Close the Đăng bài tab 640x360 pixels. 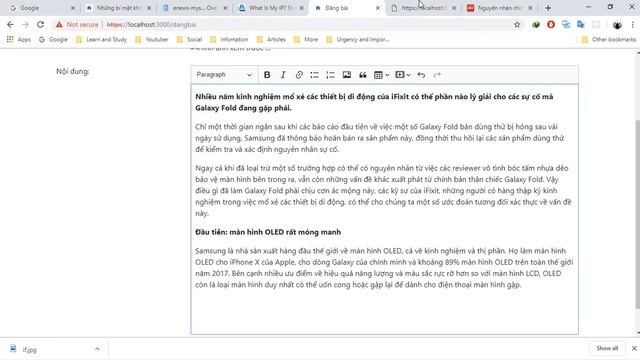tap(378, 8)
